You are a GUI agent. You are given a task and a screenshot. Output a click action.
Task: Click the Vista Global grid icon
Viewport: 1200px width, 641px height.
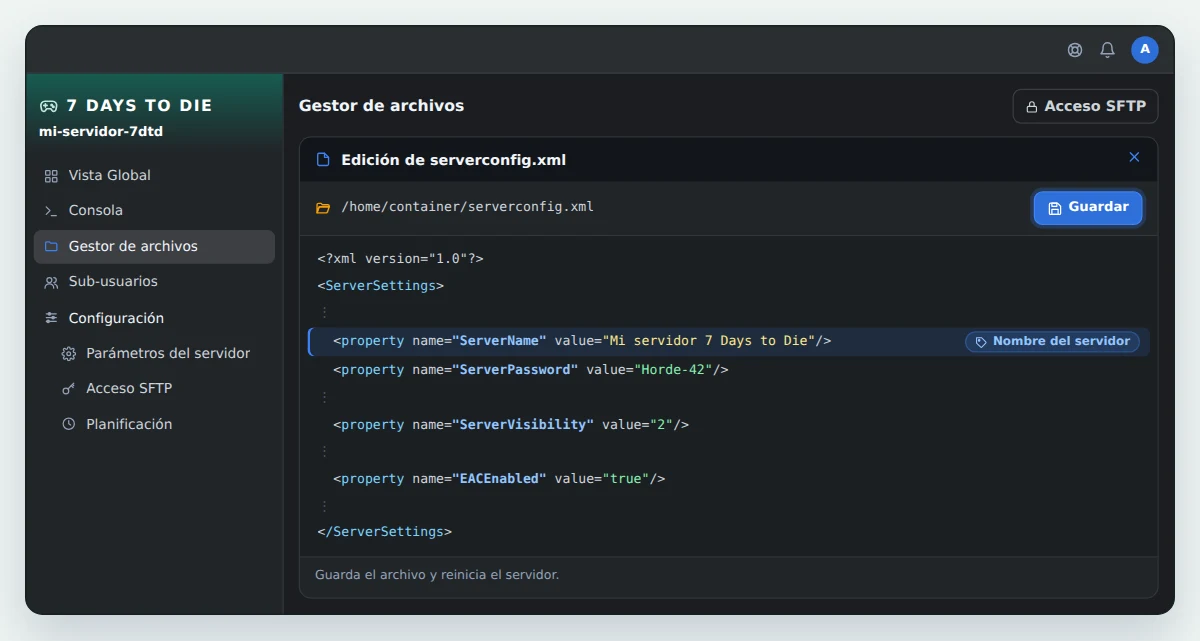click(51, 176)
